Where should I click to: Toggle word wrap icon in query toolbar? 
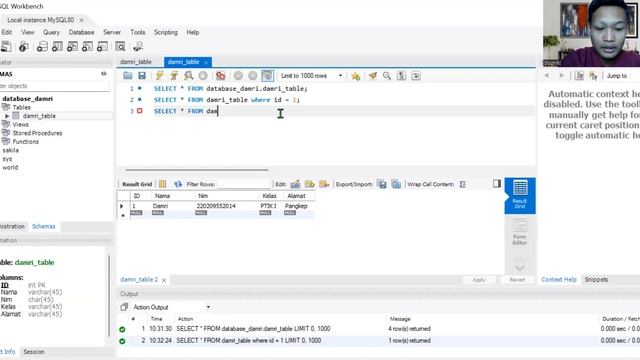[416, 76]
